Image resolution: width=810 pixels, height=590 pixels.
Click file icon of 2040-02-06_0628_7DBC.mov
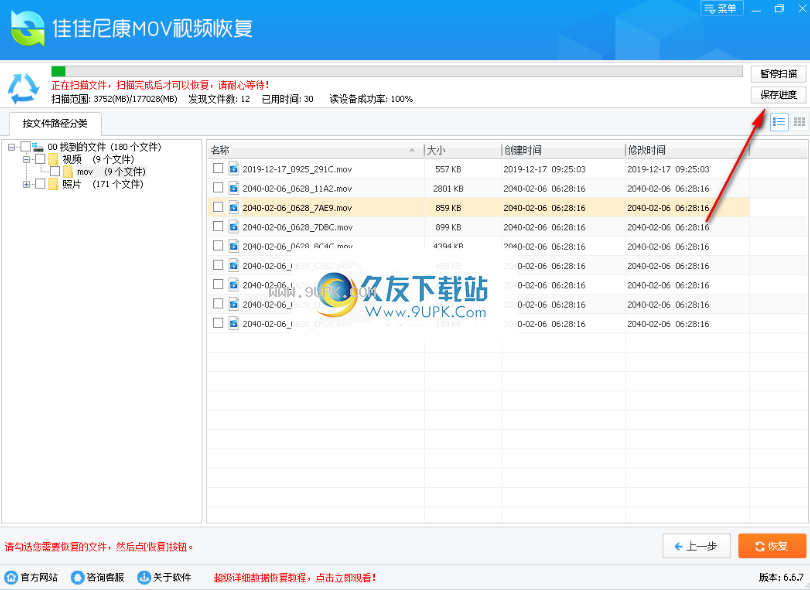click(233, 226)
